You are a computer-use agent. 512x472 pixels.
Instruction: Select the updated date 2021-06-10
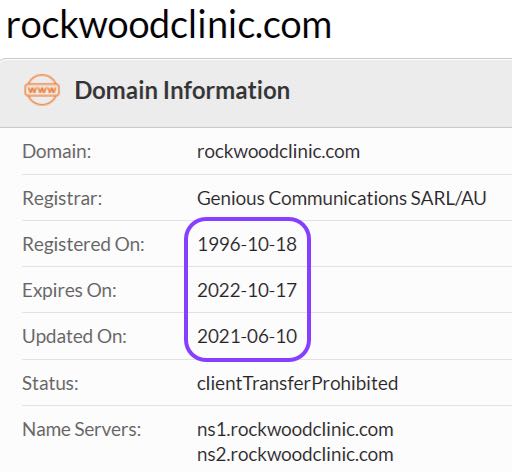(247, 336)
